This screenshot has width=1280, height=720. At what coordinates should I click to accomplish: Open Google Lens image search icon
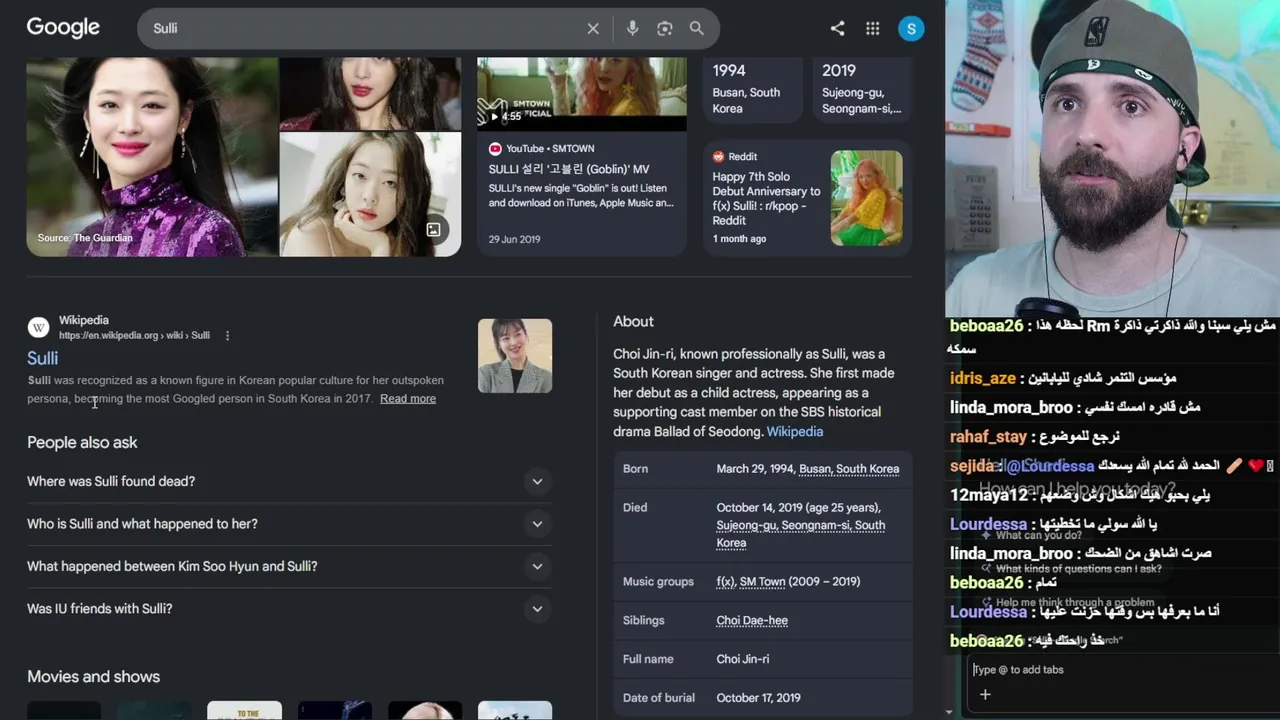click(x=665, y=29)
